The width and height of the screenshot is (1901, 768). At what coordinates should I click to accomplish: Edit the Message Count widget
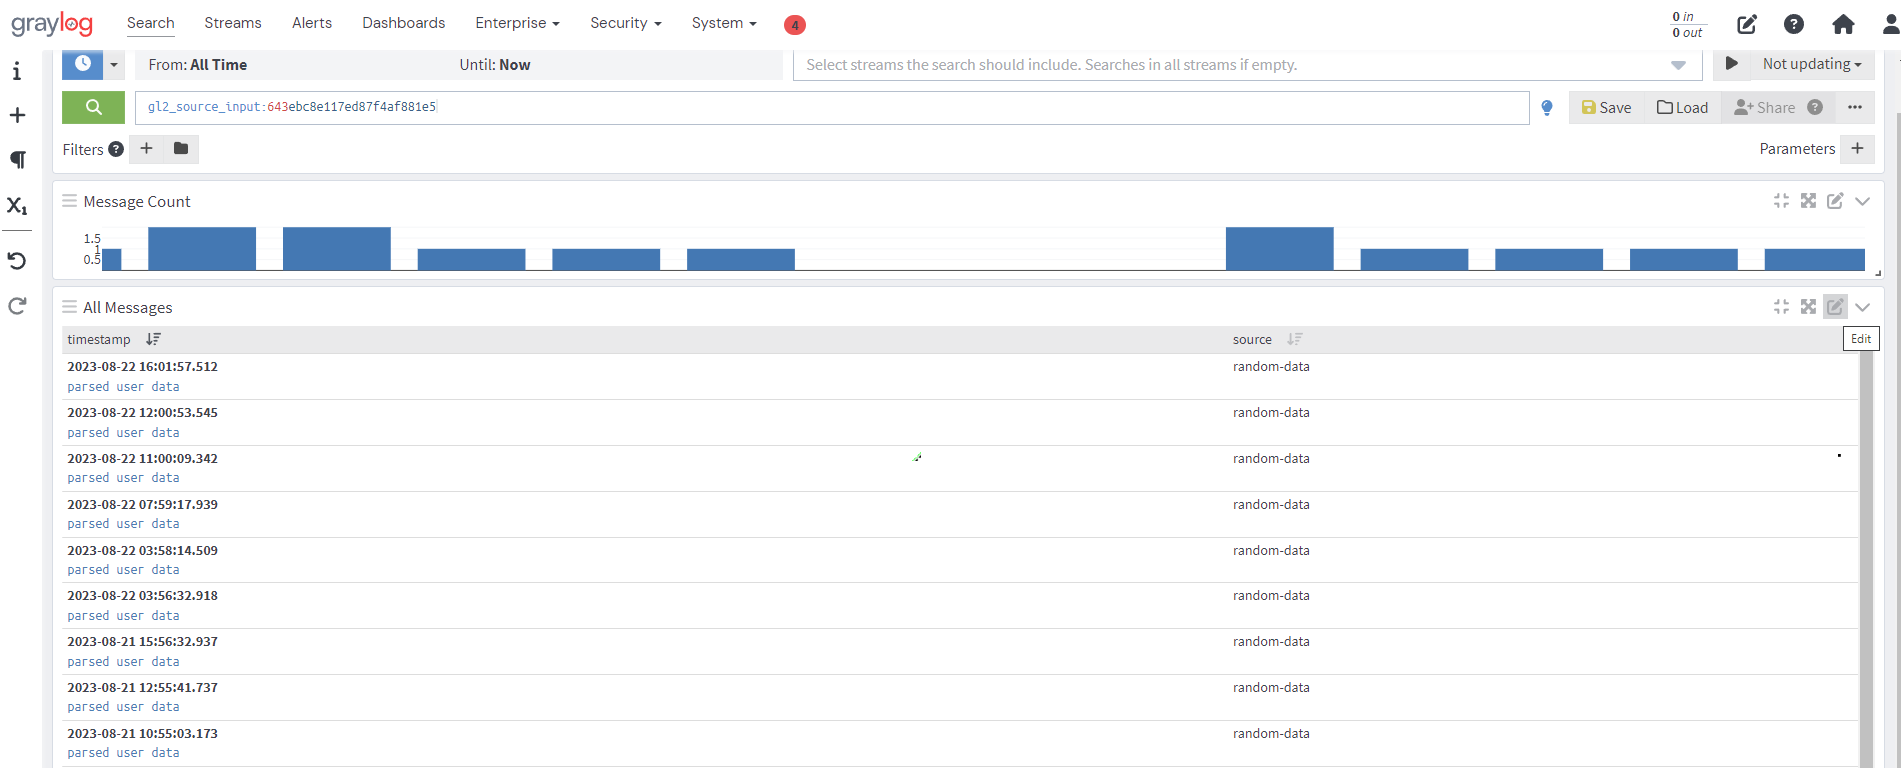point(1835,201)
